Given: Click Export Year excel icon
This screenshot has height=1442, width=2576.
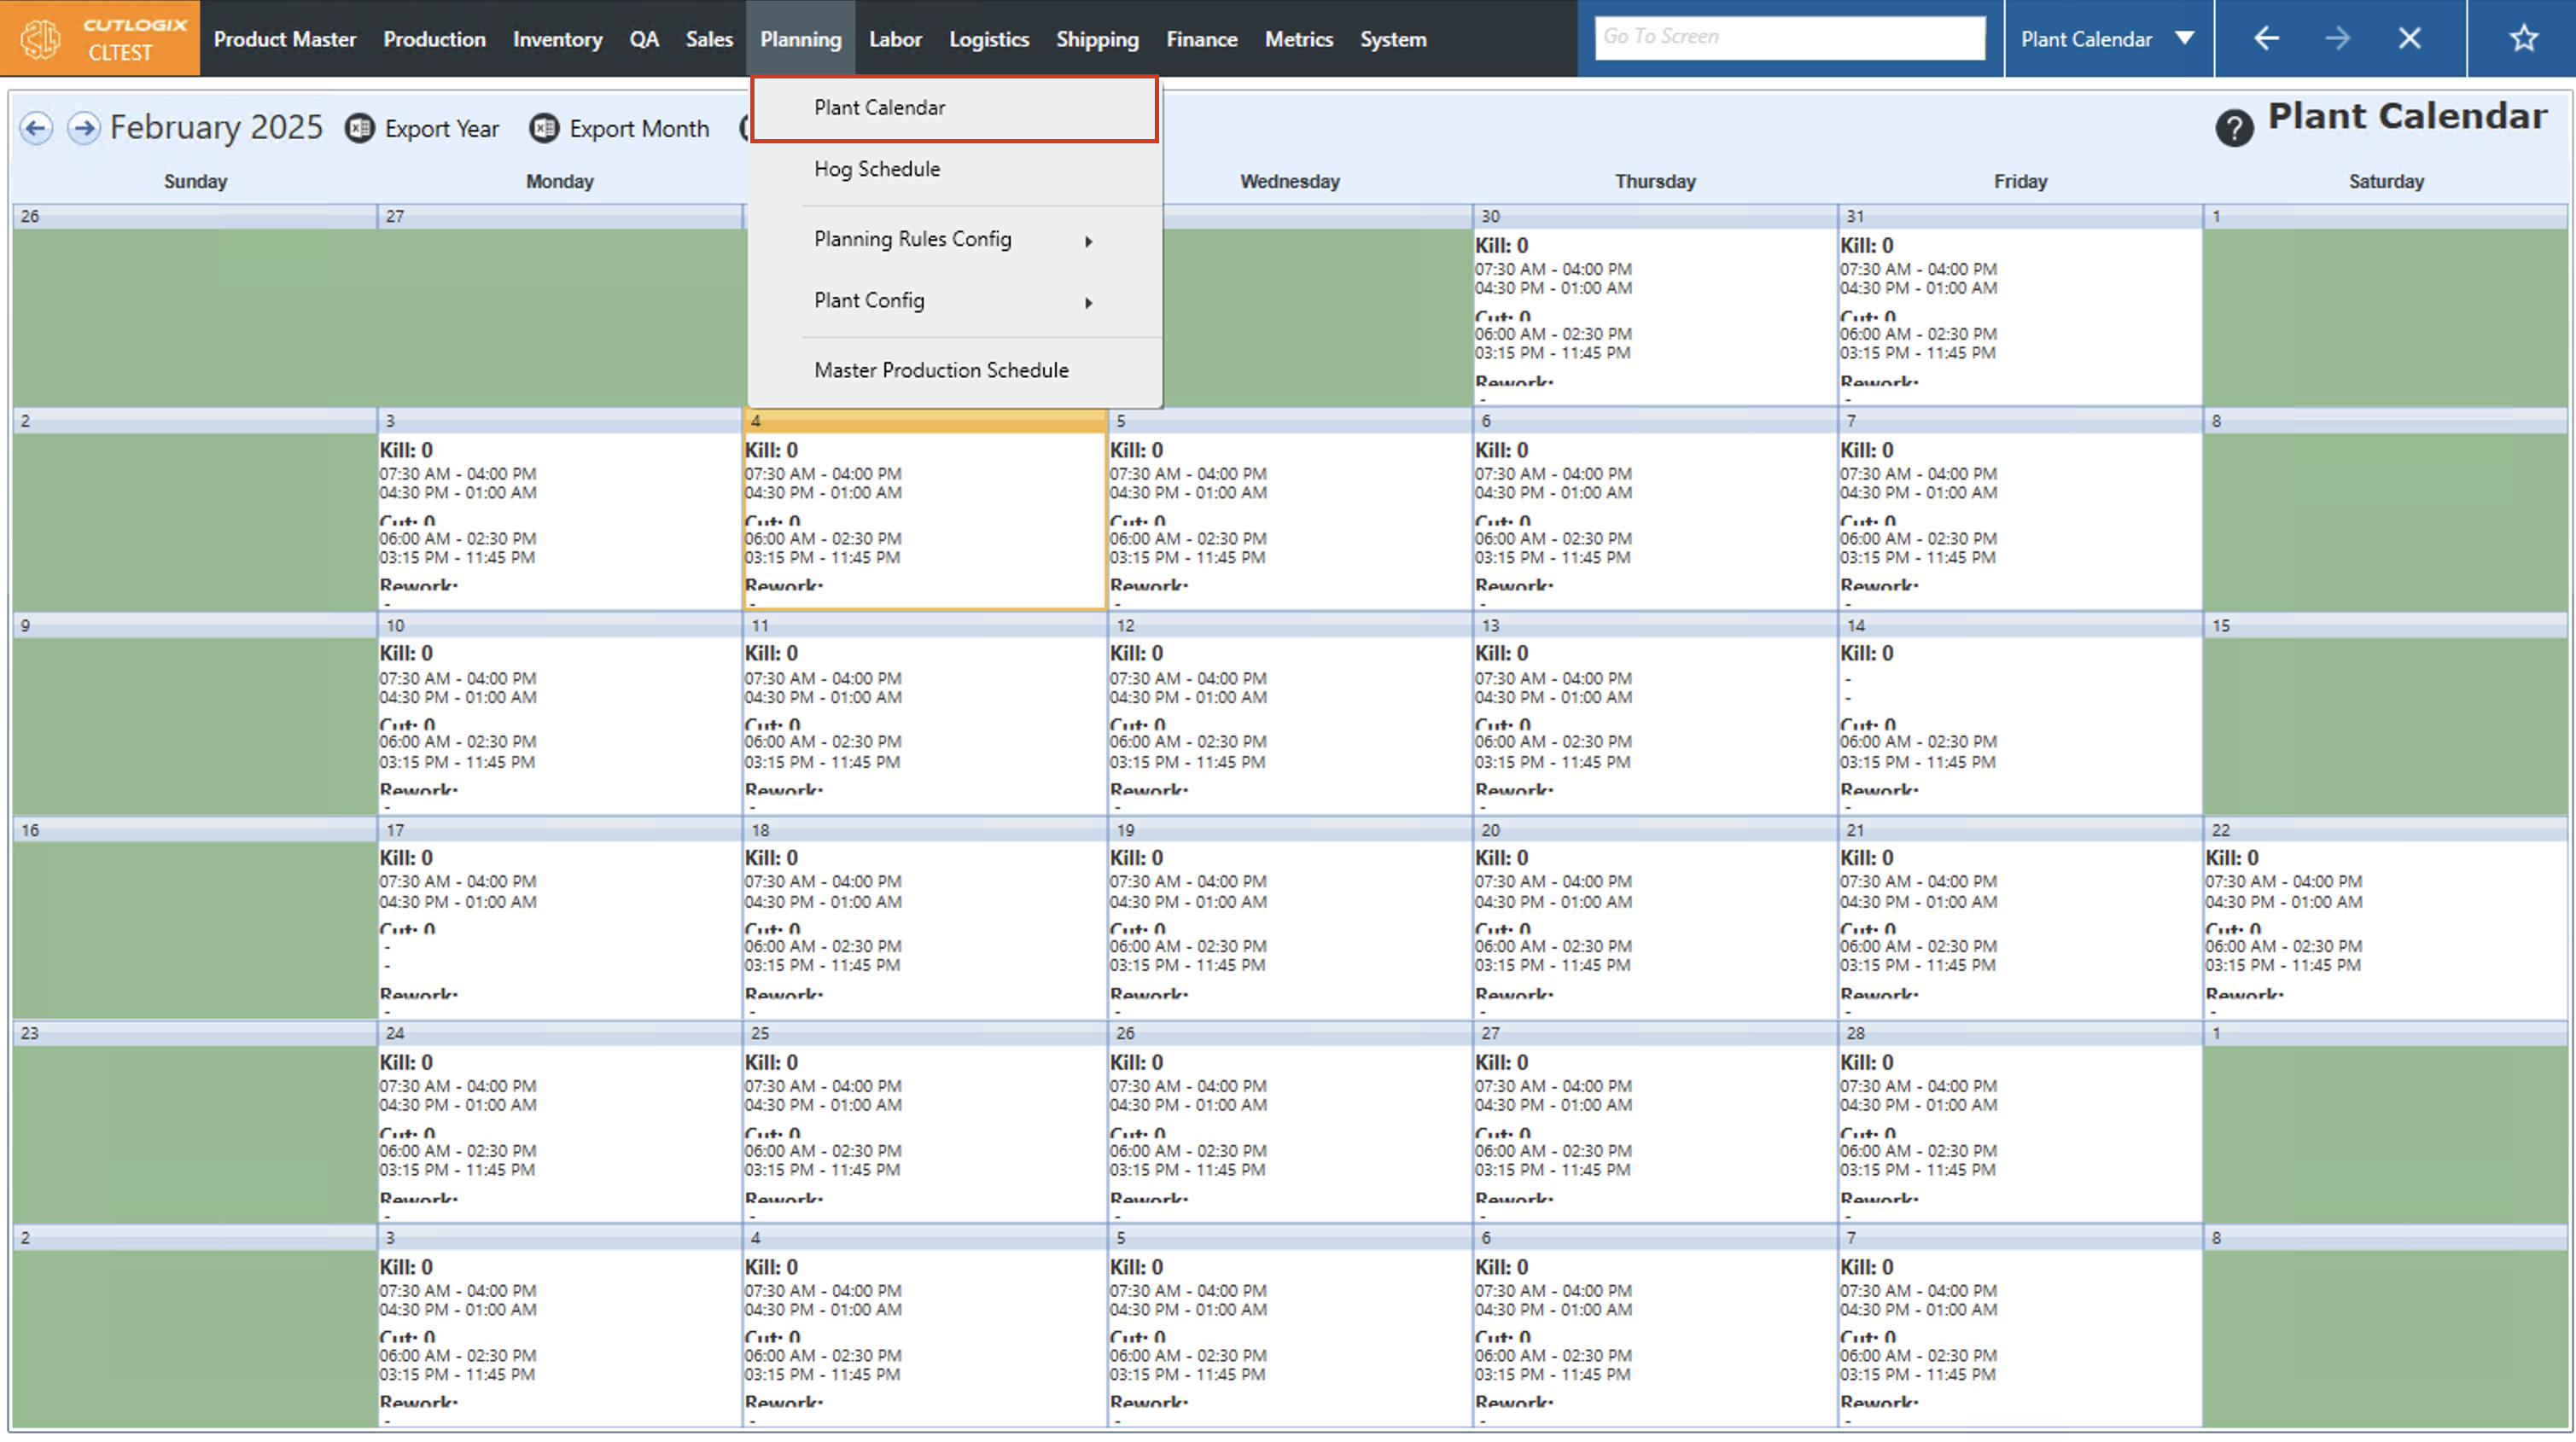Looking at the screenshot, I should point(359,128).
